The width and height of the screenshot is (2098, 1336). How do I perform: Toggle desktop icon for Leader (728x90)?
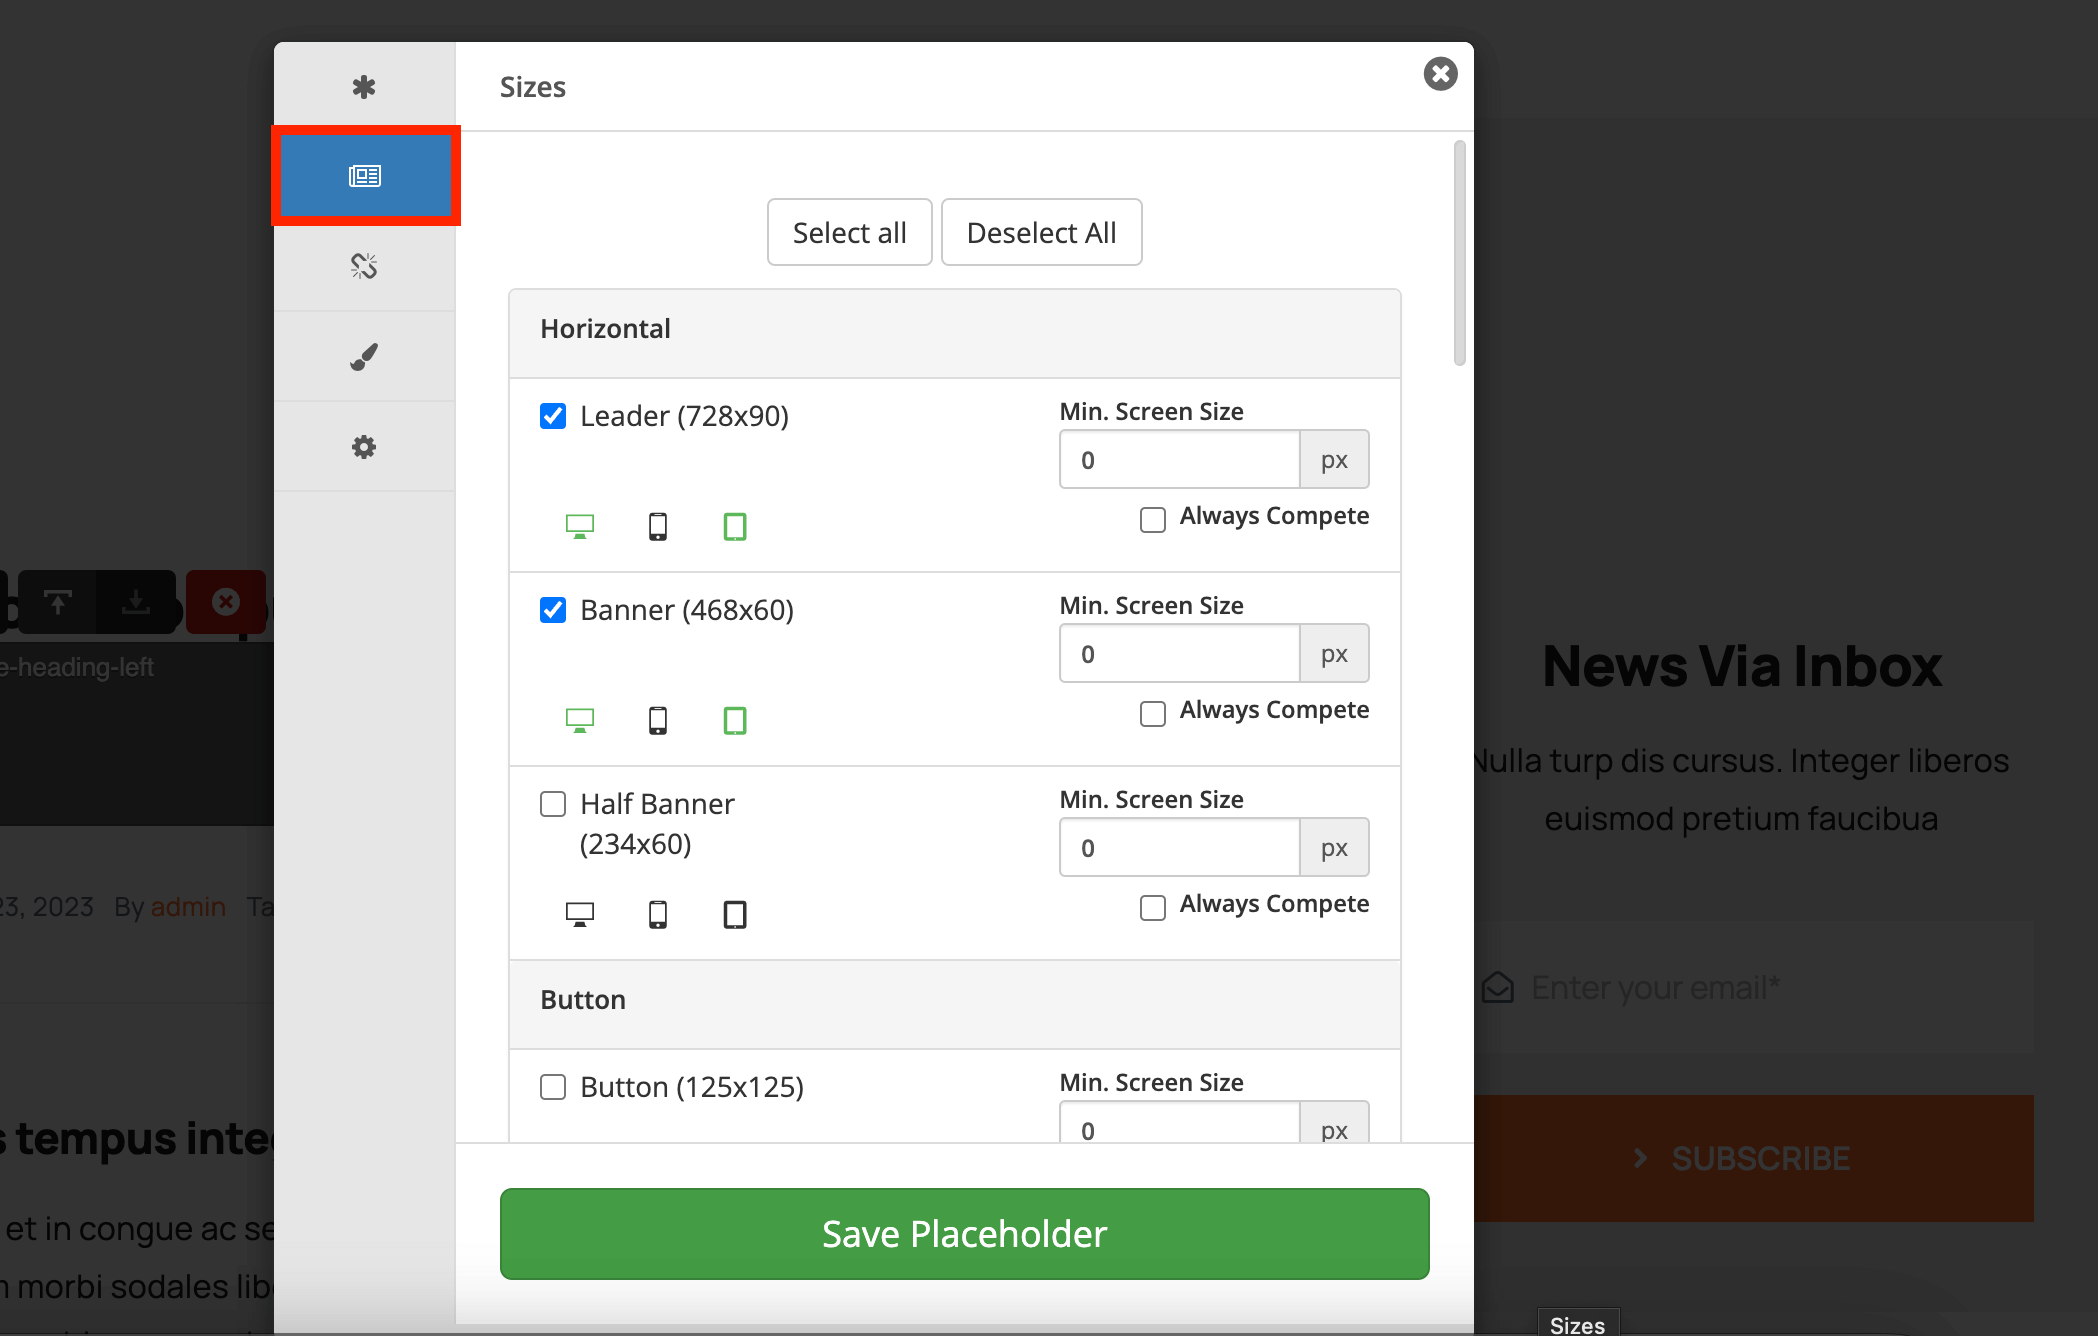(580, 526)
